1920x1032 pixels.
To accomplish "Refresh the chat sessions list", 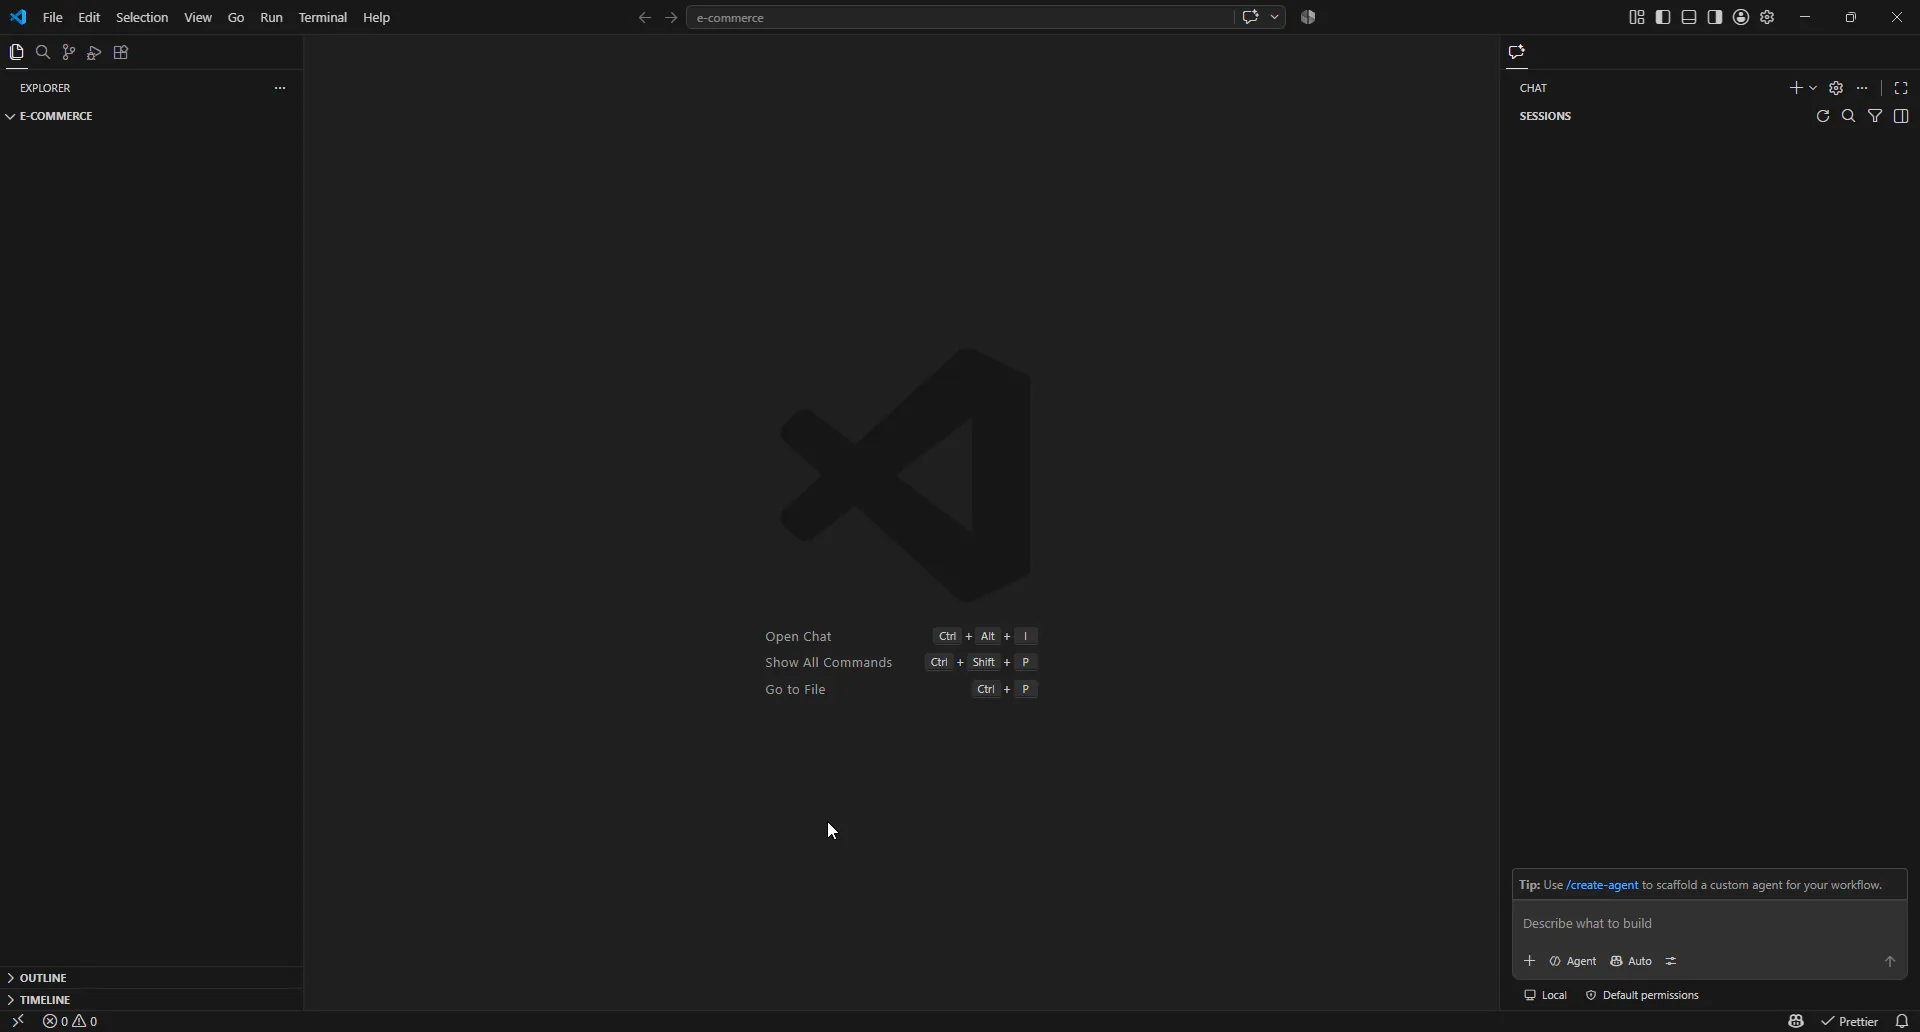I will 1823,116.
